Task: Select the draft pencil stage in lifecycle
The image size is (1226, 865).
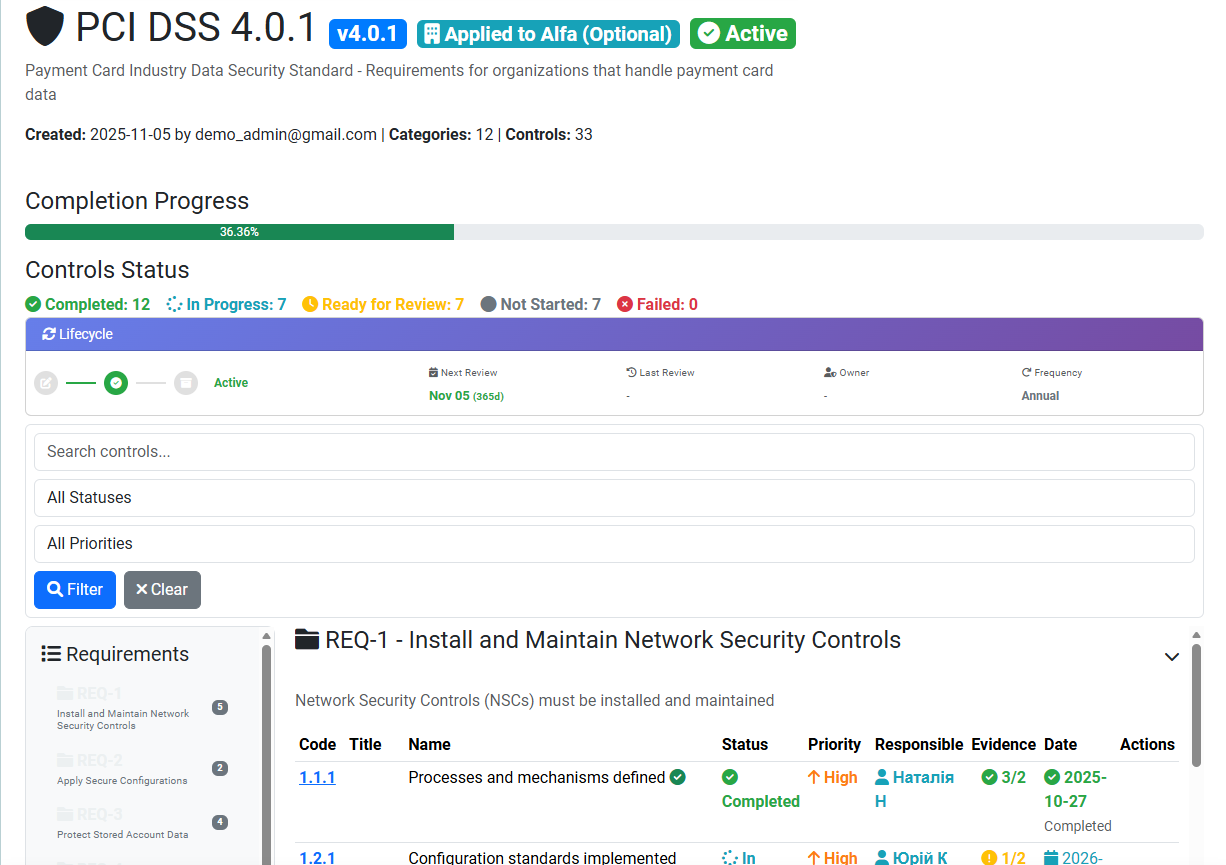Action: click(x=46, y=383)
